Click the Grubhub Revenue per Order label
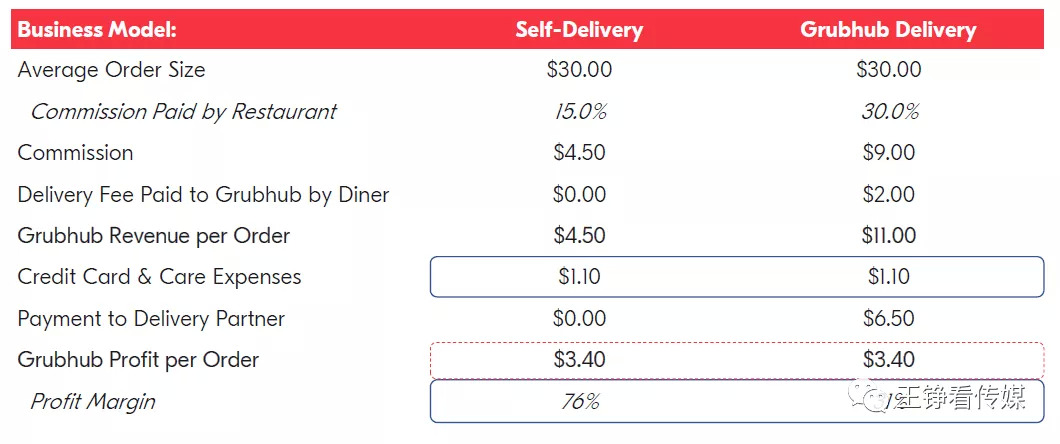This screenshot has height=444, width=1060. (x=154, y=236)
